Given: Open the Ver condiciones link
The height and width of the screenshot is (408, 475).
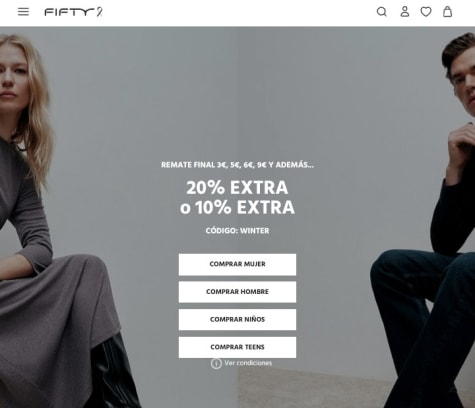Looking at the screenshot, I should pyautogui.click(x=248, y=363).
